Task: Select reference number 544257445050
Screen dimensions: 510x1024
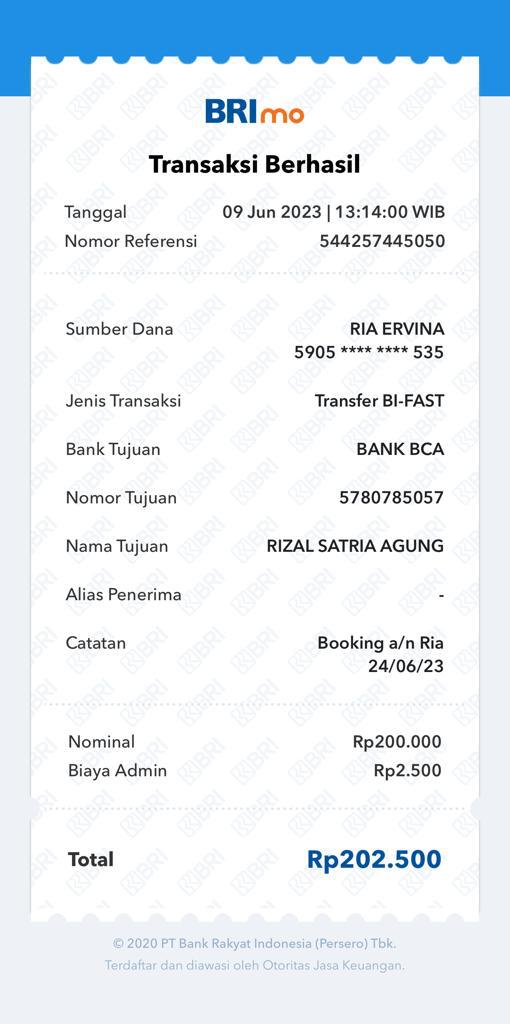Action: [x=382, y=241]
